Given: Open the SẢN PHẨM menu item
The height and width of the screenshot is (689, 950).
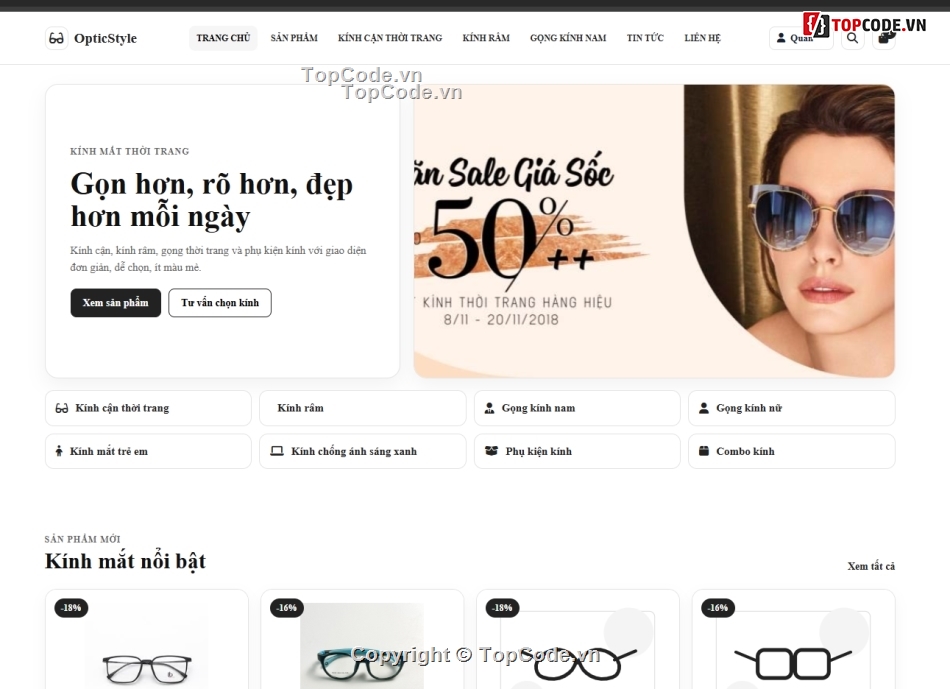Looking at the screenshot, I should 294,38.
